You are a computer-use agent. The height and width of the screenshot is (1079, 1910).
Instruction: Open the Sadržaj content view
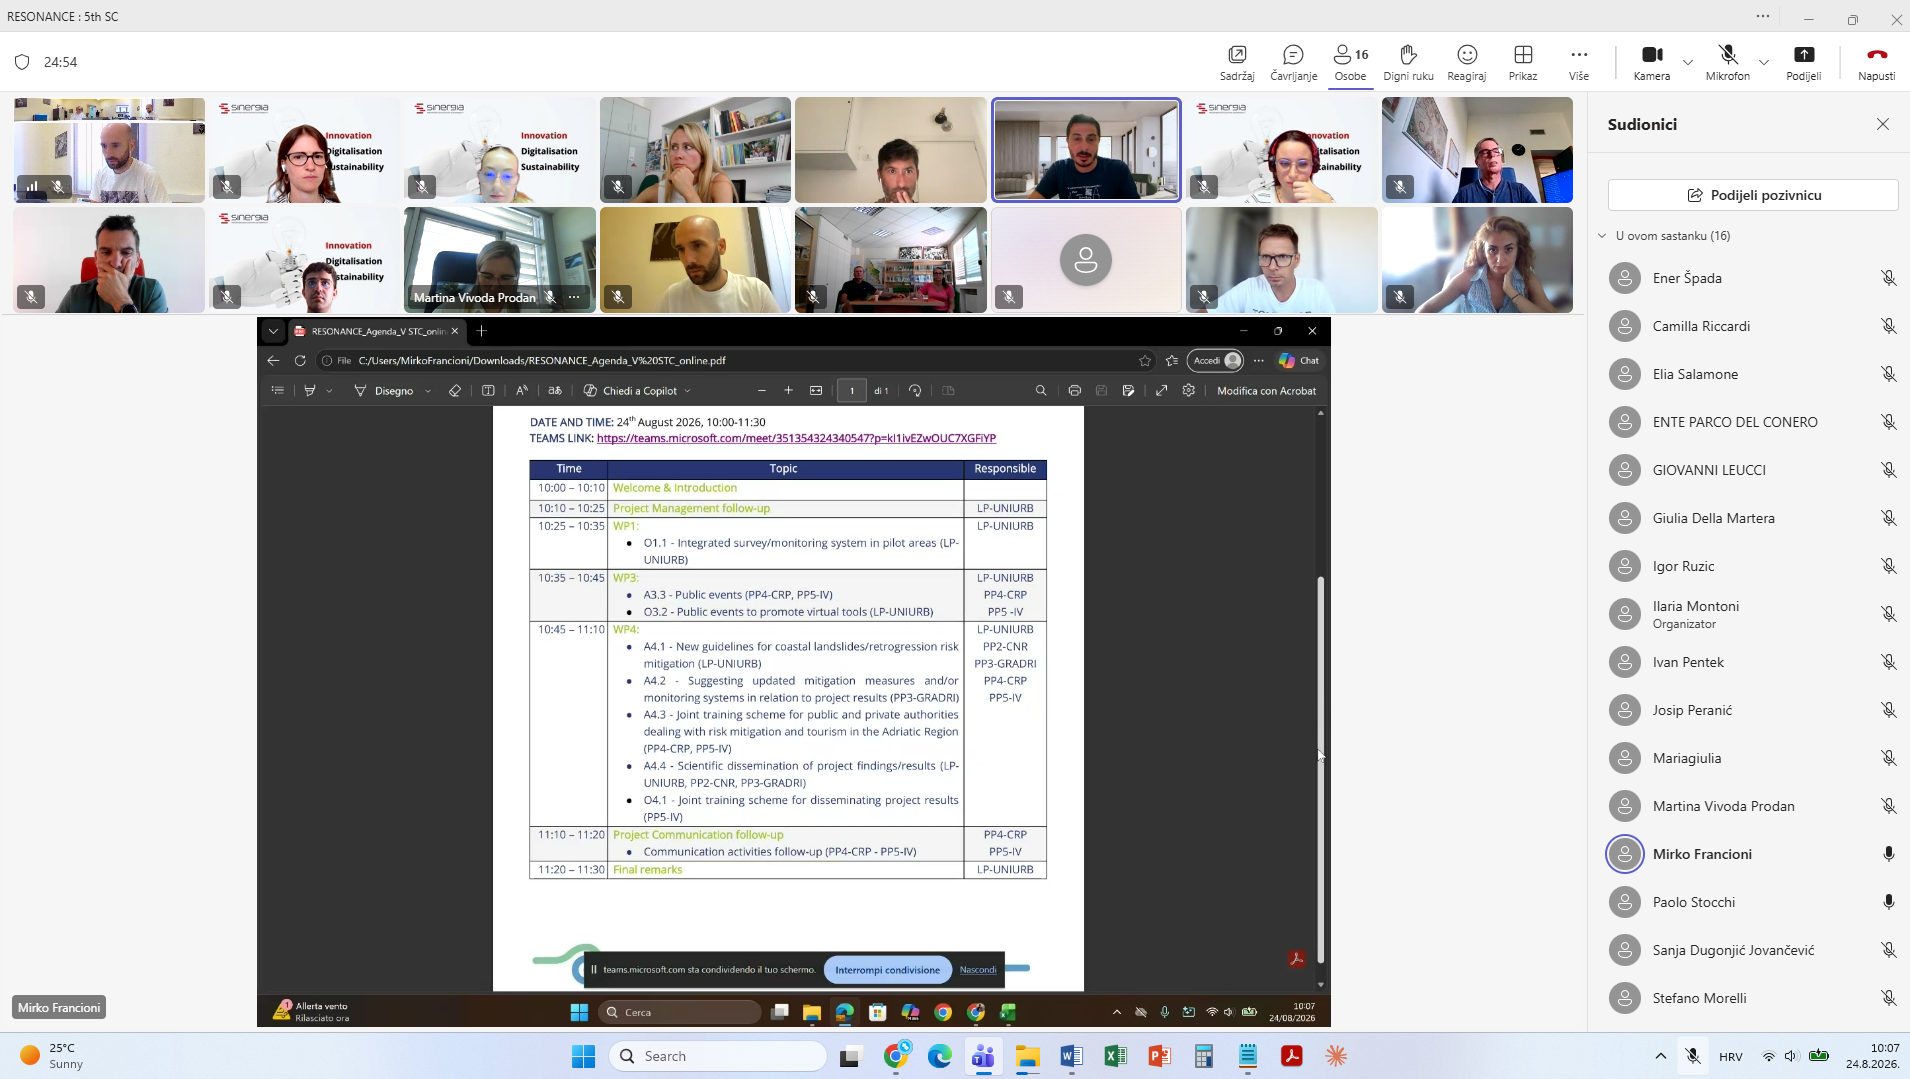(1237, 62)
